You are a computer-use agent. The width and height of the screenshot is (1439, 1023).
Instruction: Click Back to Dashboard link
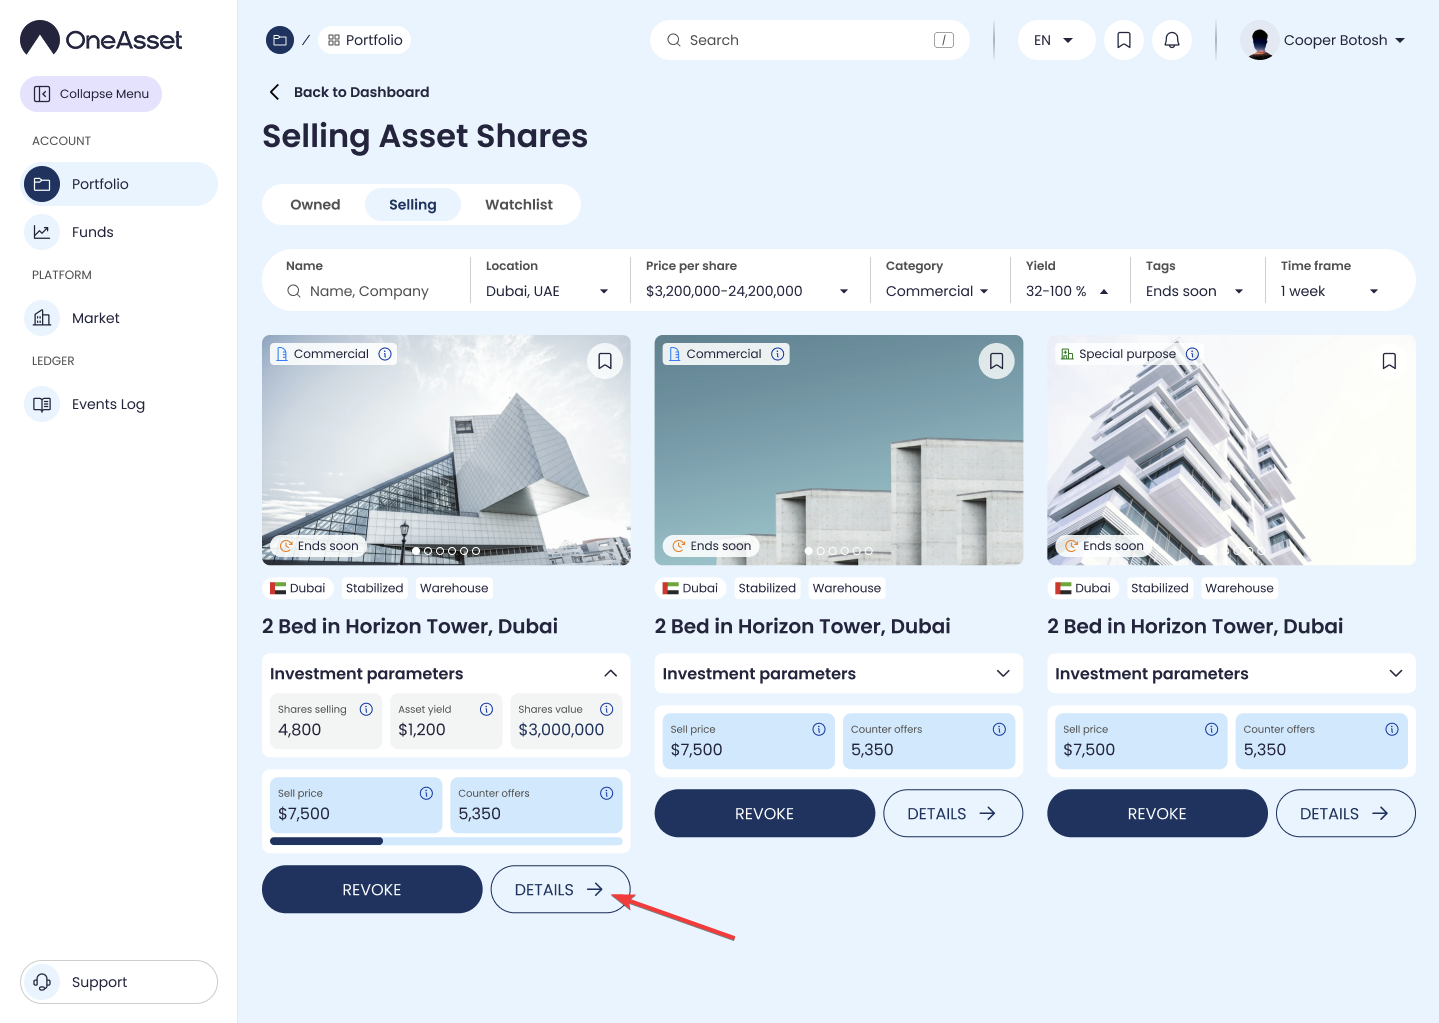point(360,92)
